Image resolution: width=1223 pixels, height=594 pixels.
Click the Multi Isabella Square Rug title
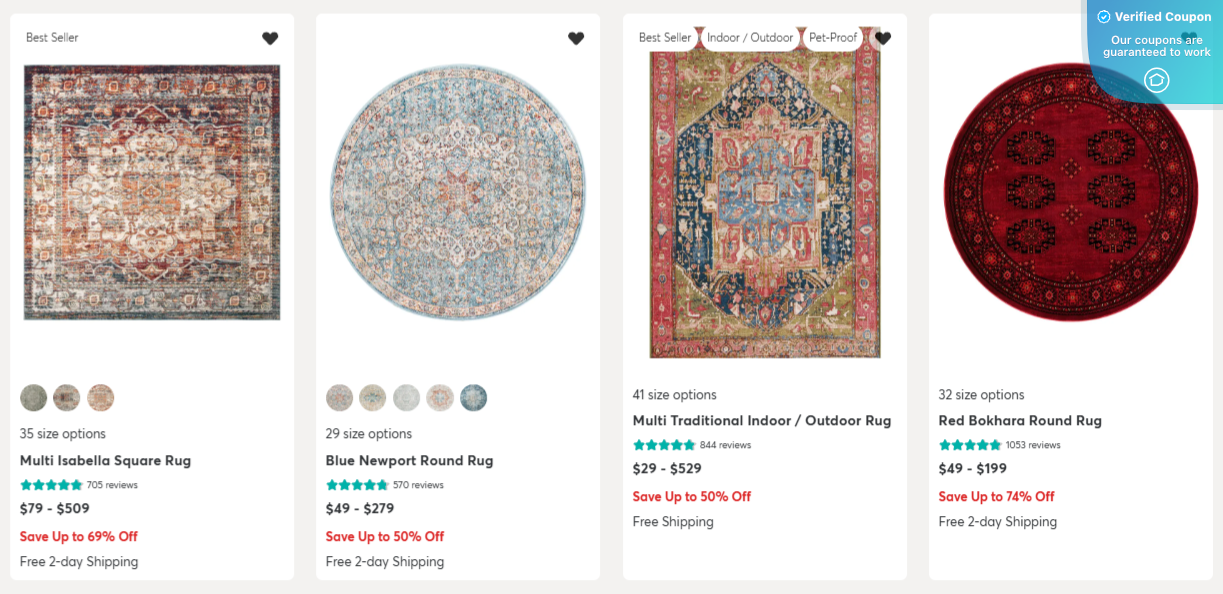[105, 460]
